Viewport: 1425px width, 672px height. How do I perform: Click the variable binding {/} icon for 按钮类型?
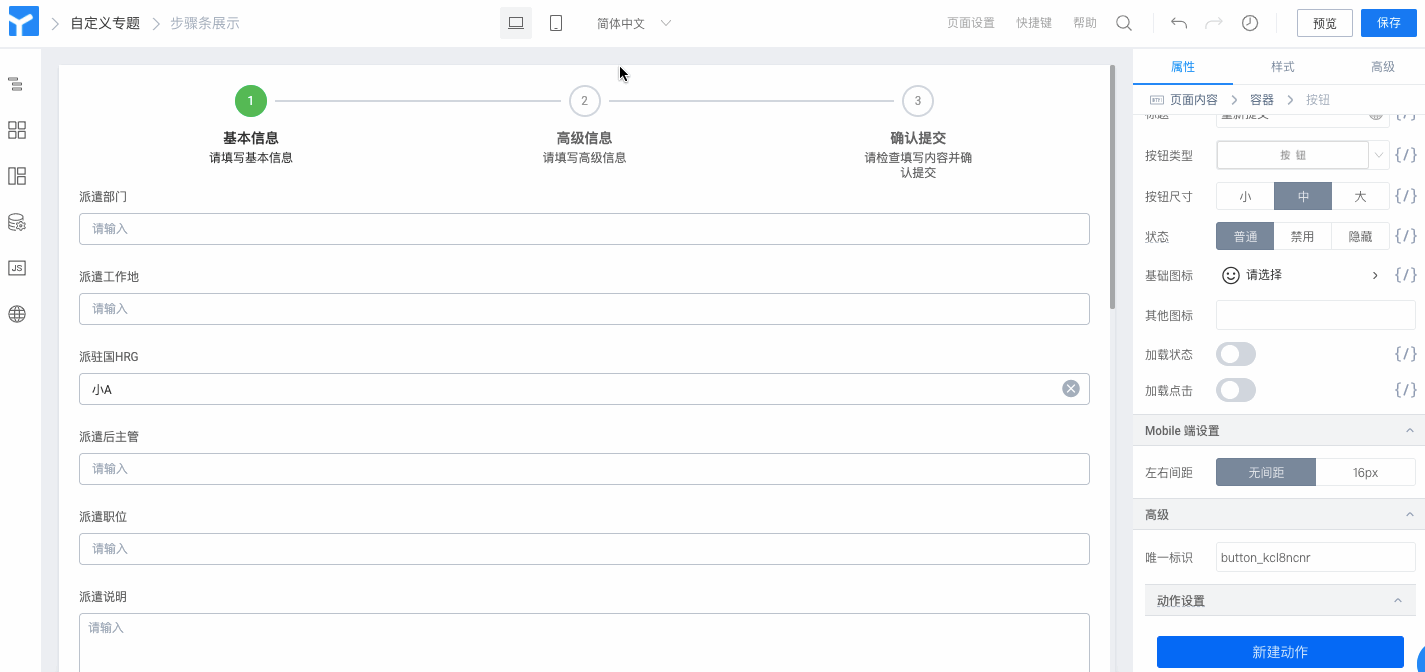1406,155
